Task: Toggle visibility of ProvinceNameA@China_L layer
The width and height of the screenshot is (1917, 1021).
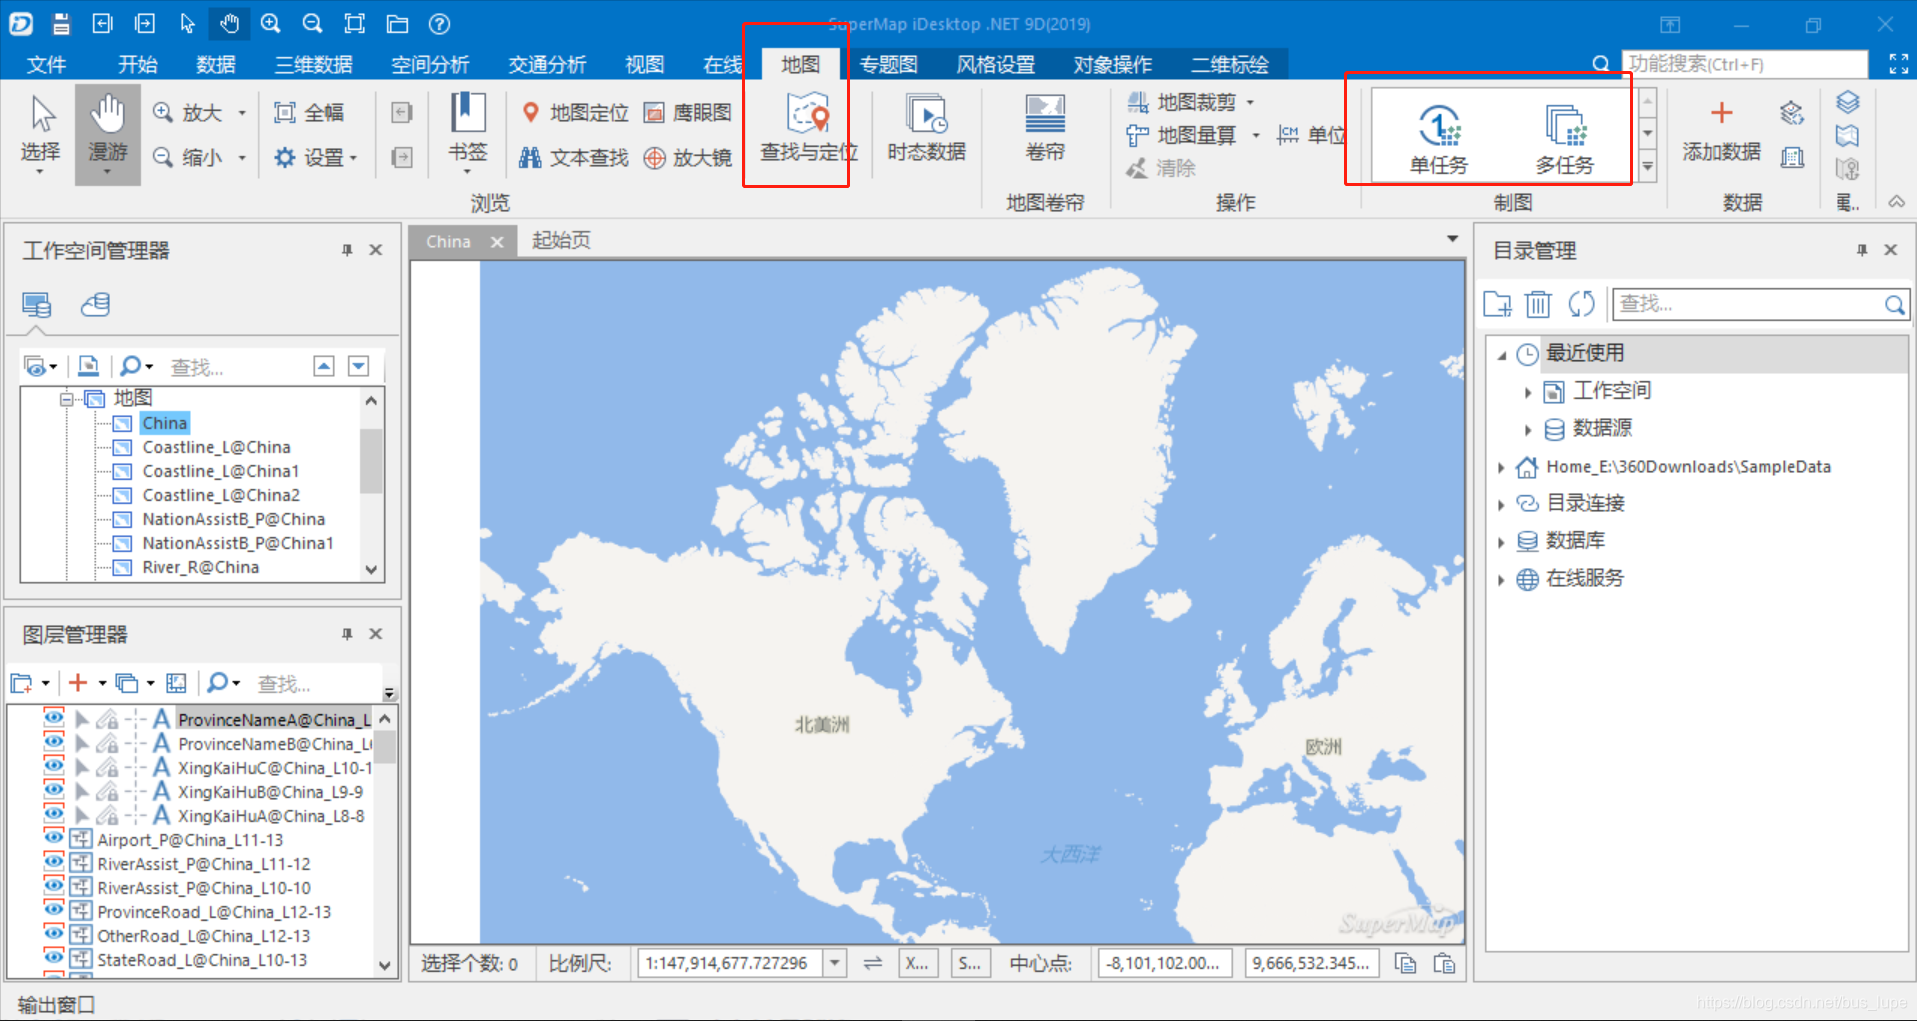Action: coord(54,717)
